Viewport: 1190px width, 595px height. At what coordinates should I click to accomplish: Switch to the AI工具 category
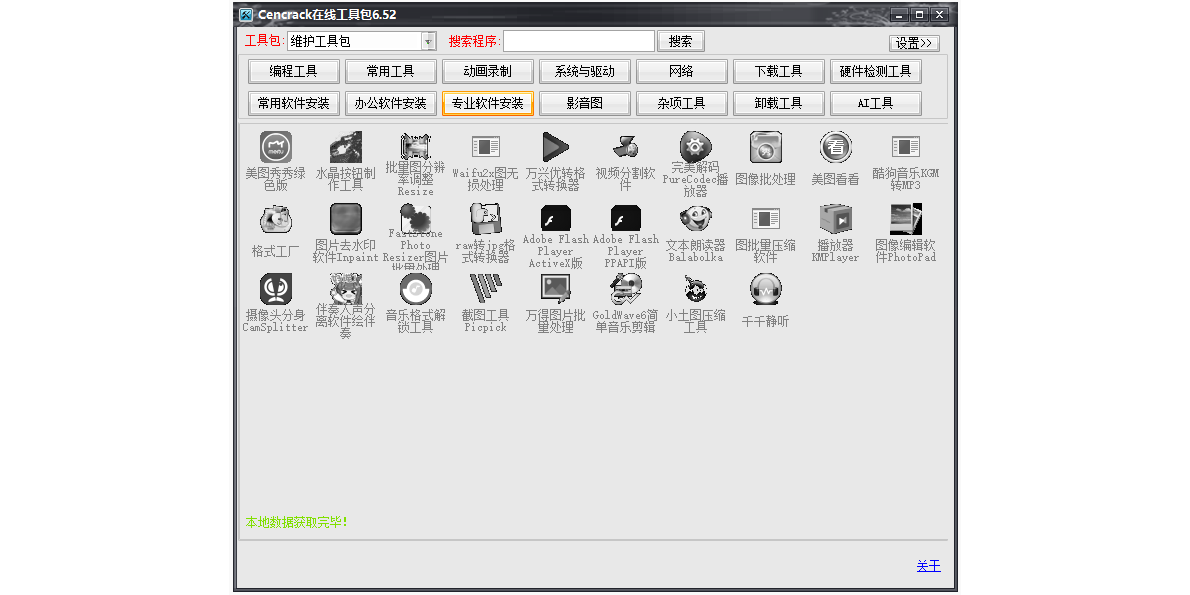[x=875, y=103]
